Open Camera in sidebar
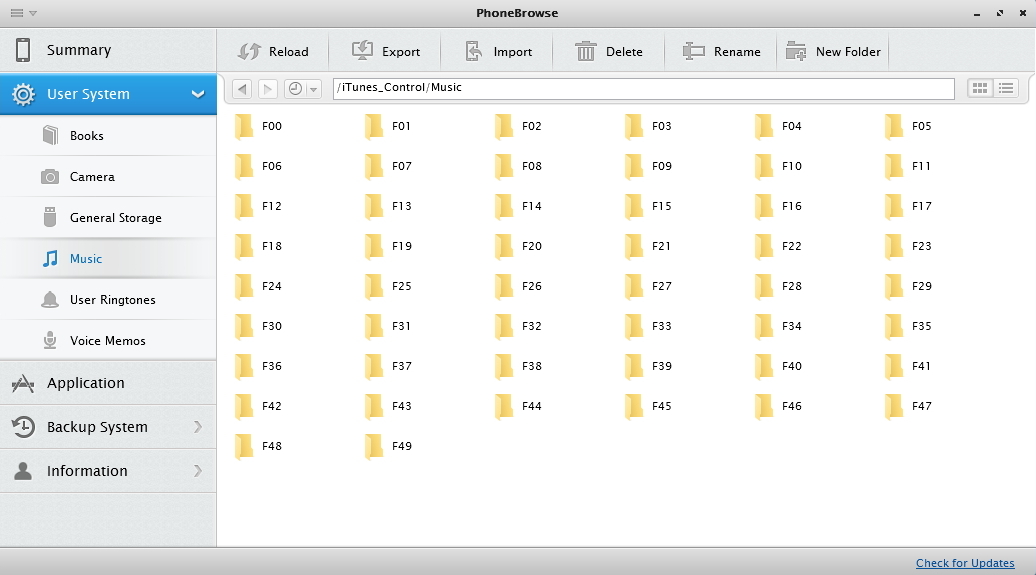The width and height of the screenshot is (1036, 575). [x=108, y=176]
